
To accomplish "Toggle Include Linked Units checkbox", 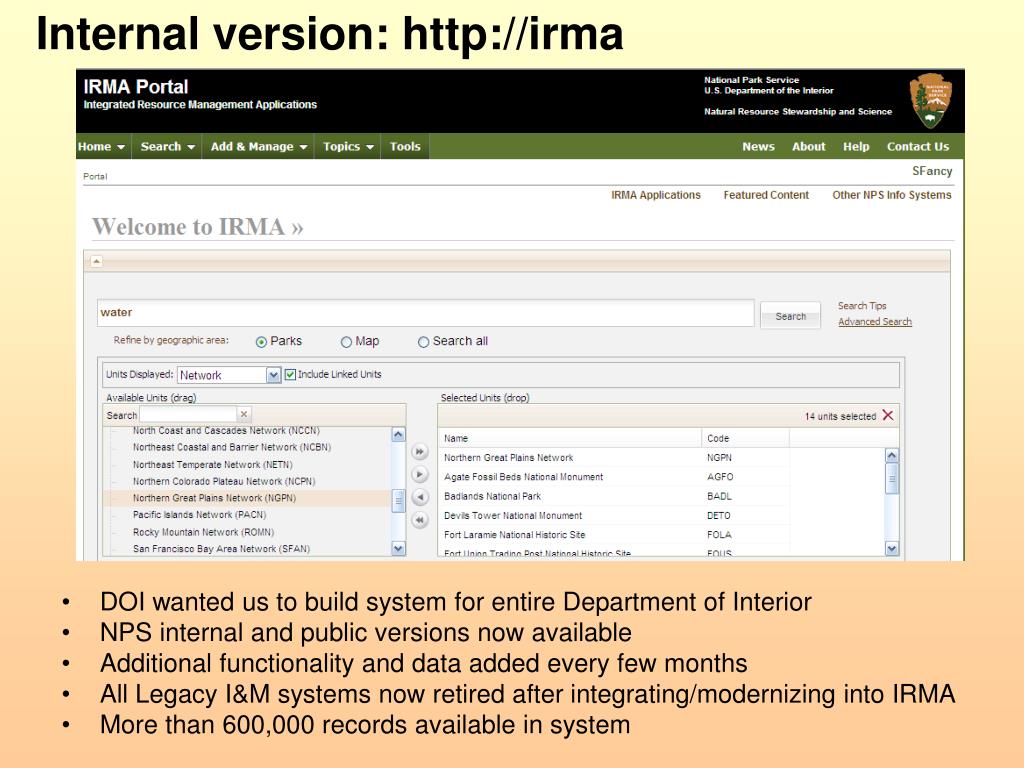I will 291,374.
